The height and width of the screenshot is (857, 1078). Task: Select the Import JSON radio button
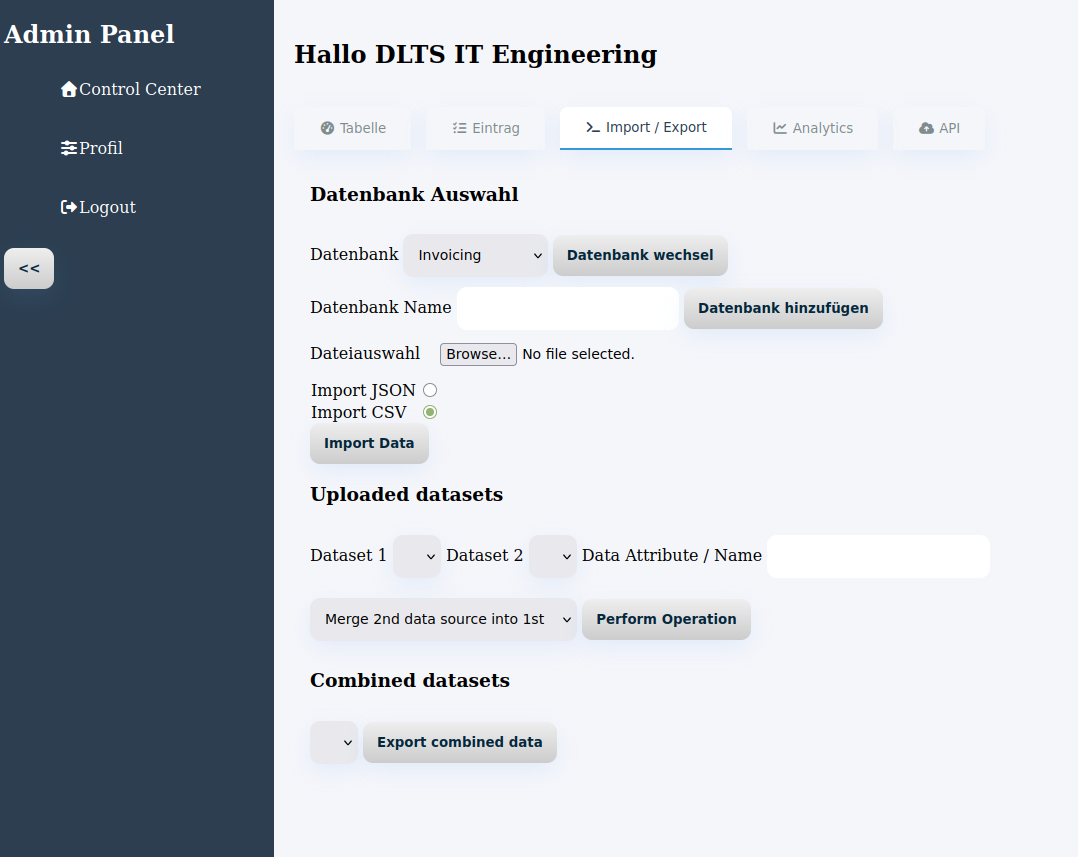[430, 390]
